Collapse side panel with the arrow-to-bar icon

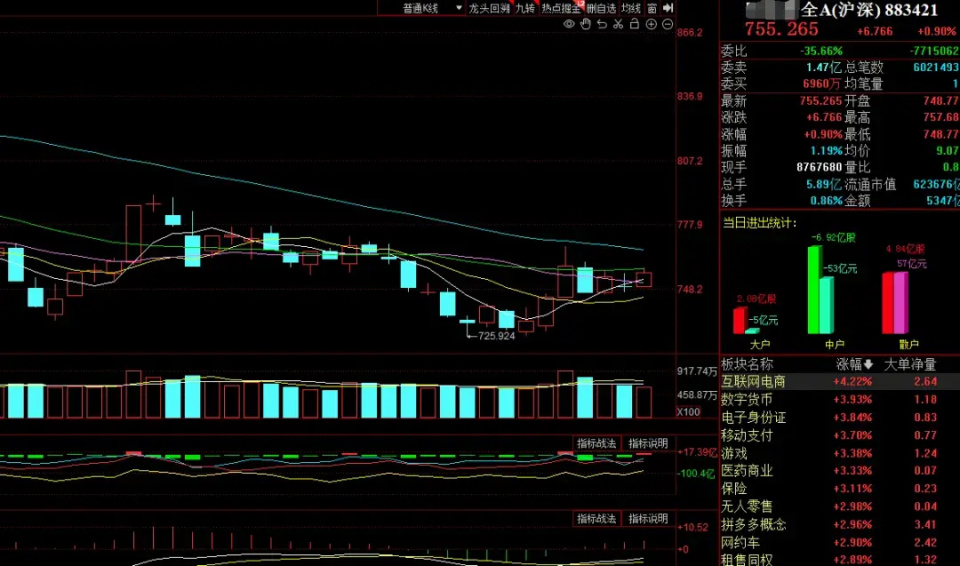668,8
